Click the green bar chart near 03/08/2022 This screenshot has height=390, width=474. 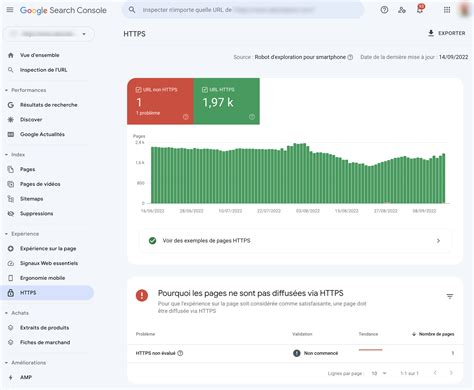308,174
